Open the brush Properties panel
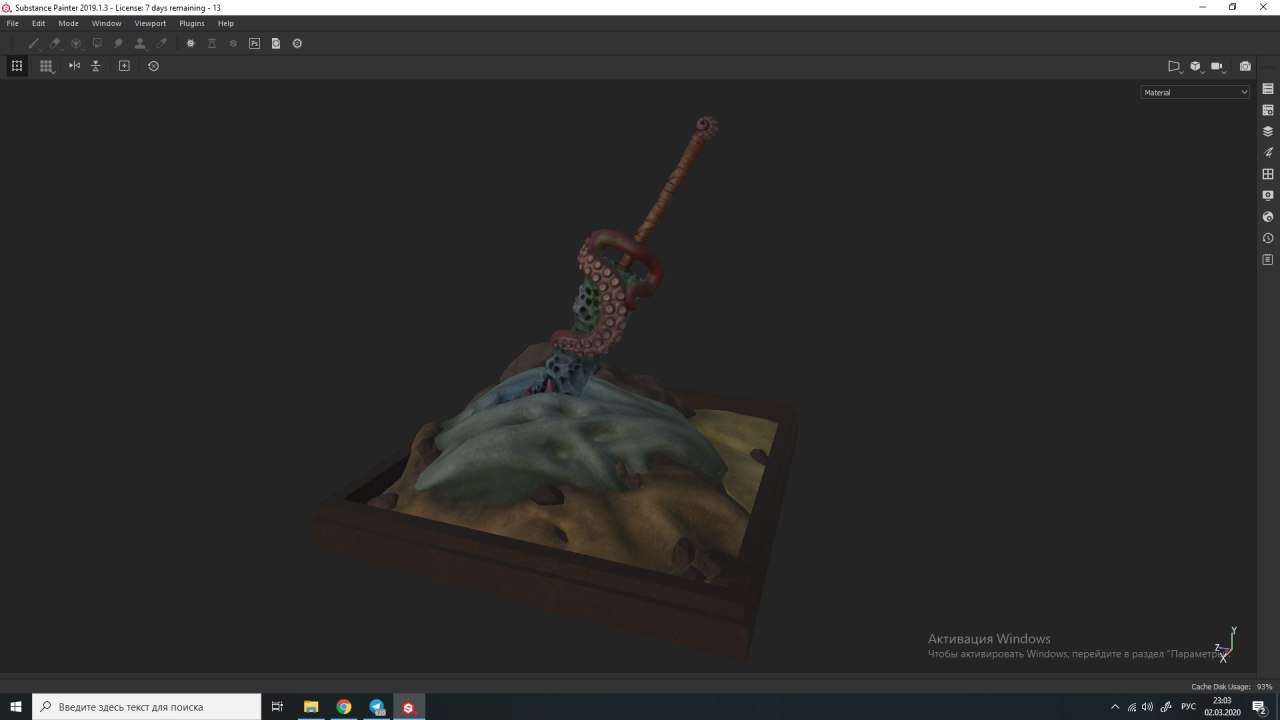 point(1268,153)
